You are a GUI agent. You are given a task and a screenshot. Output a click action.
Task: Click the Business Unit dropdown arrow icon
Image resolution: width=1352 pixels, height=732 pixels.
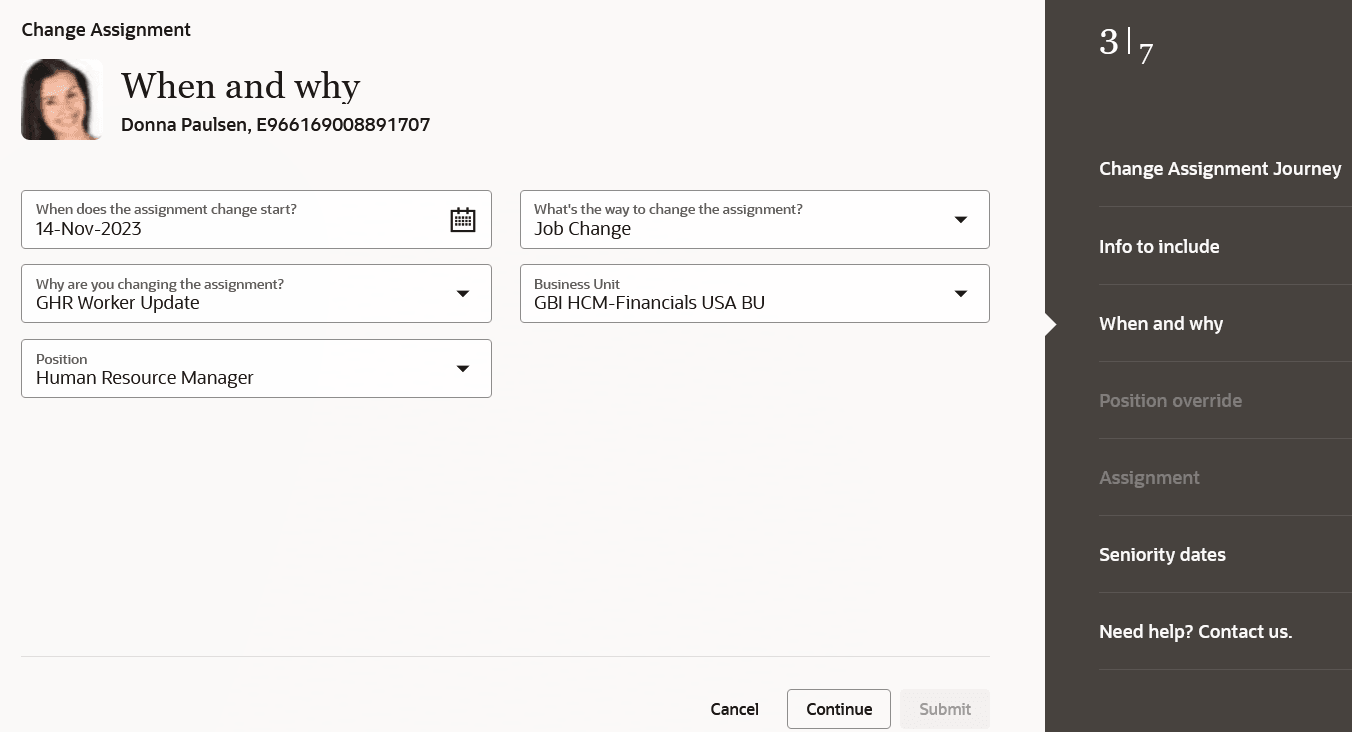pos(960,293)
